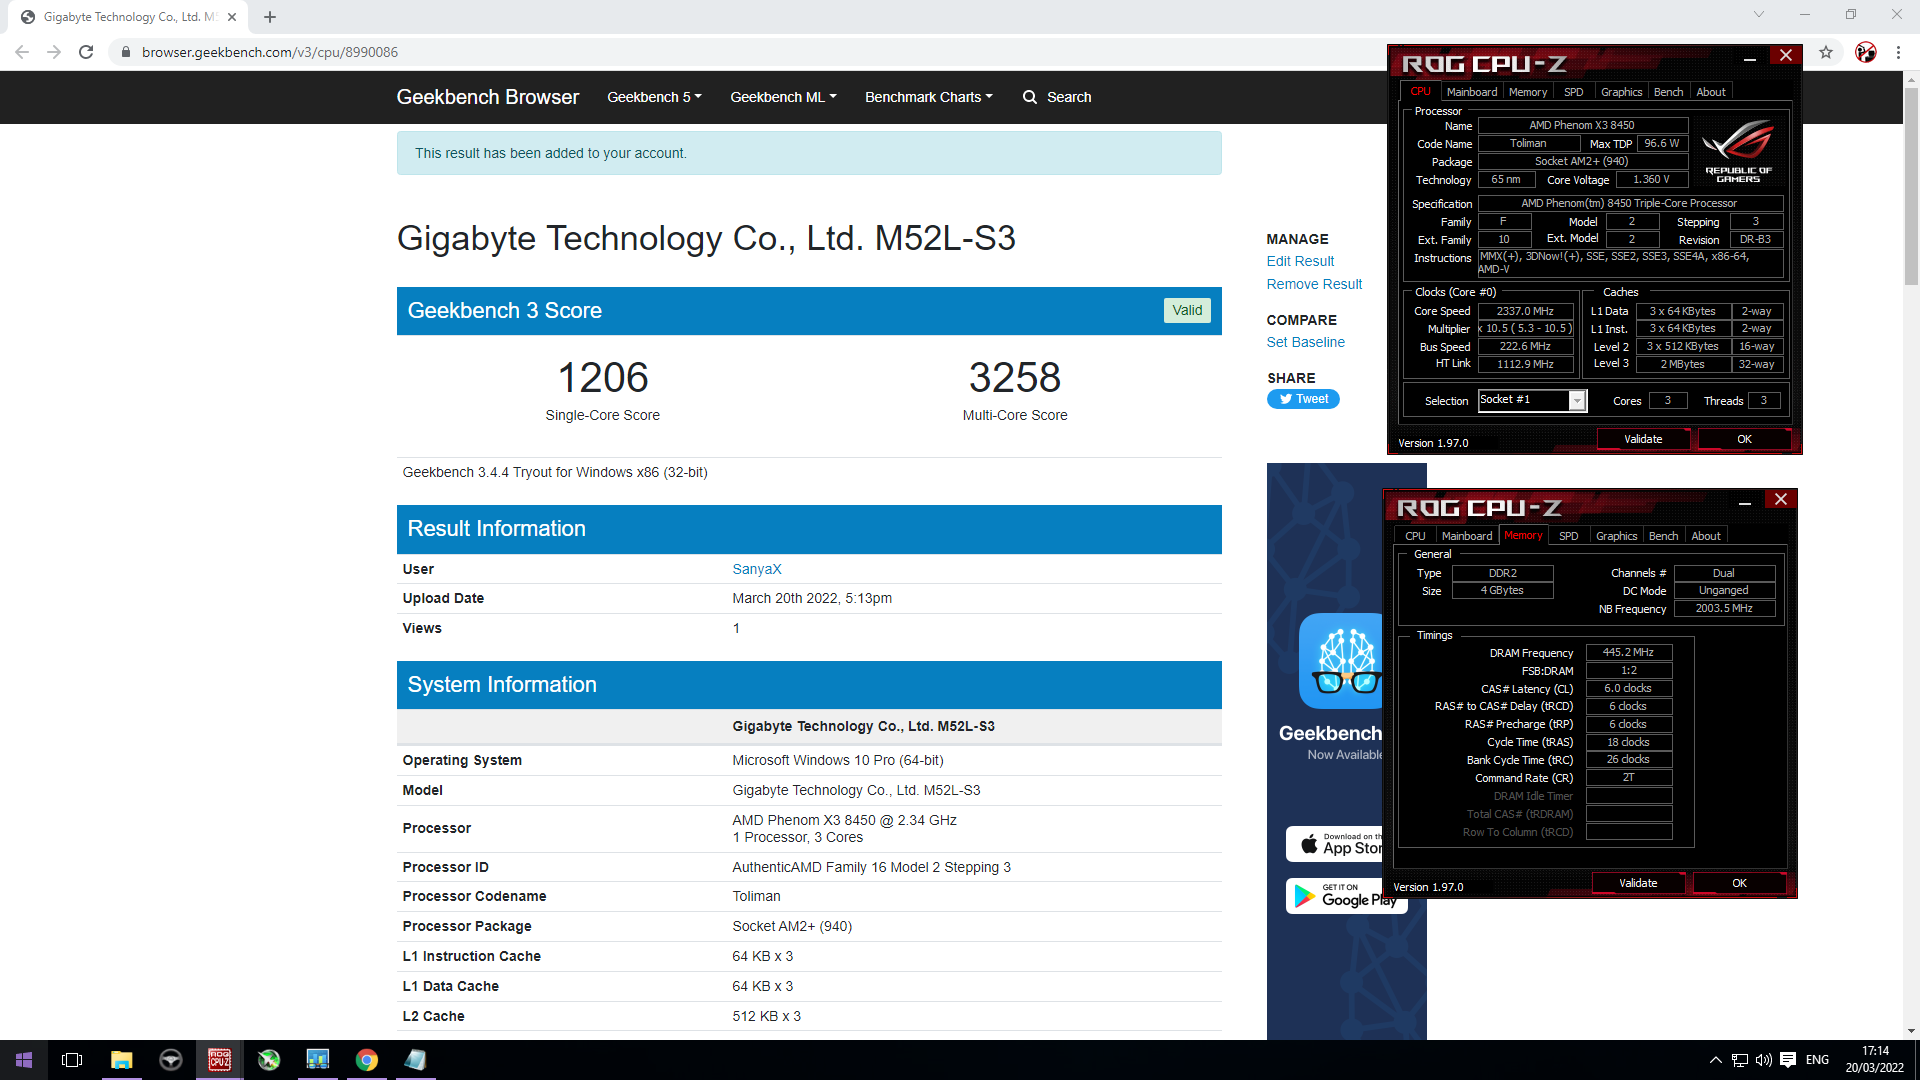The width and height of the screenshot is (1920, 1080).
Task: Click the Tweet share button
Action: 1303,399
